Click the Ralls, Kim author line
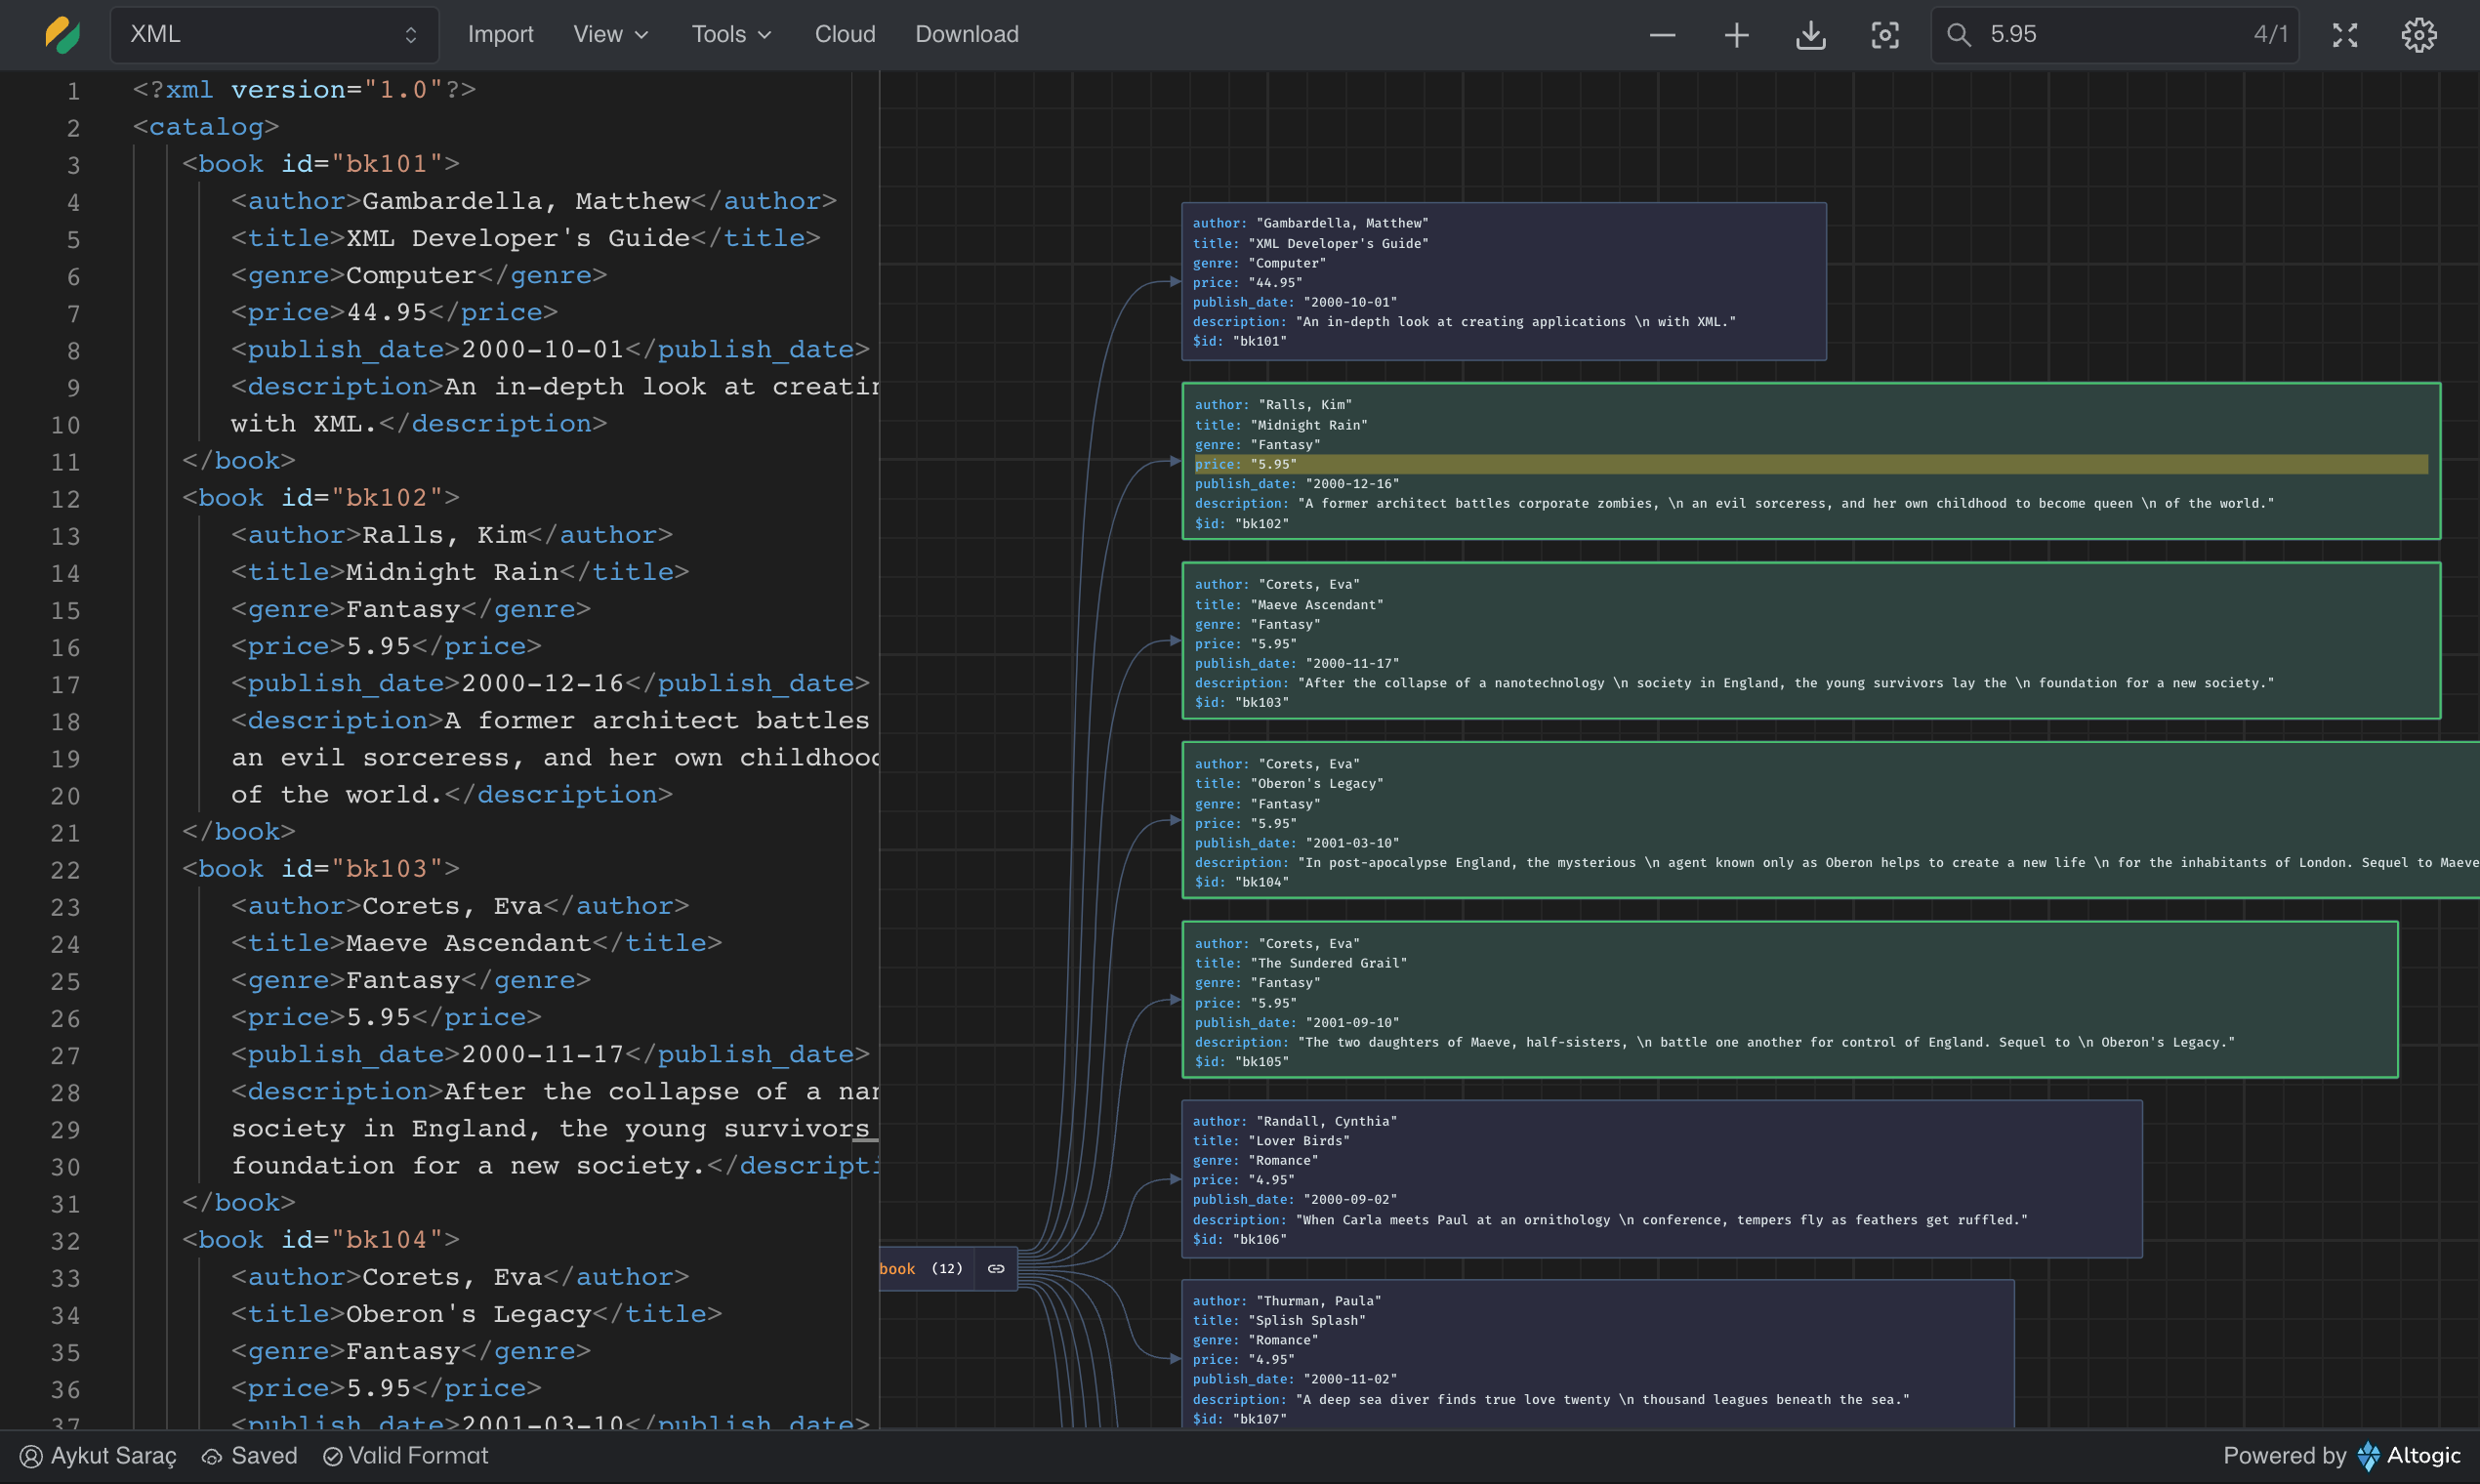 coord(451,535)
